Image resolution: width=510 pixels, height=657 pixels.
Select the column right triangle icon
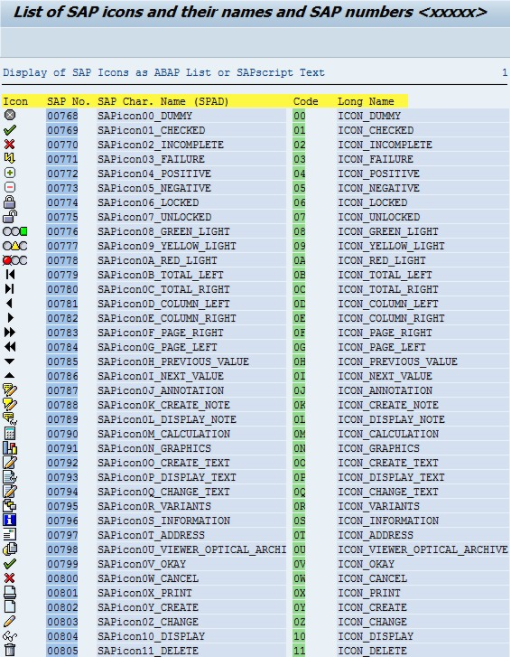(10, 318)
